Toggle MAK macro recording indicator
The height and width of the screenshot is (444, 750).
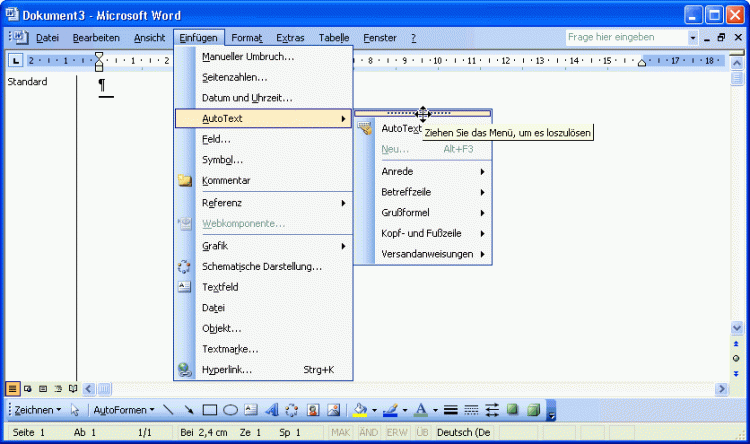340,431
